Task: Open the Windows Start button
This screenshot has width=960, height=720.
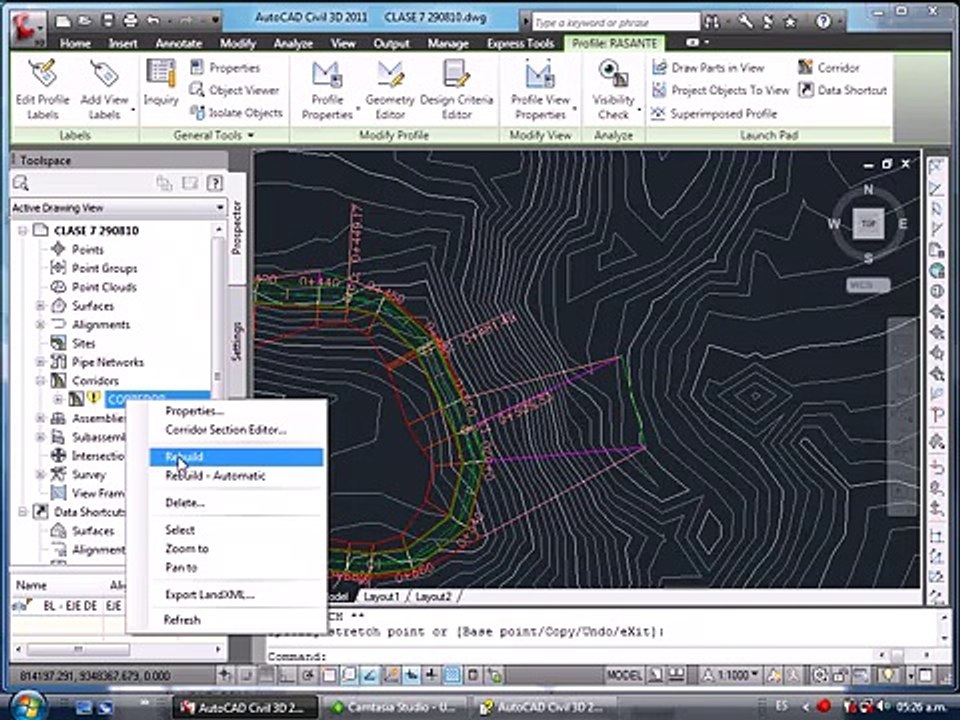Action: [27, 705]
